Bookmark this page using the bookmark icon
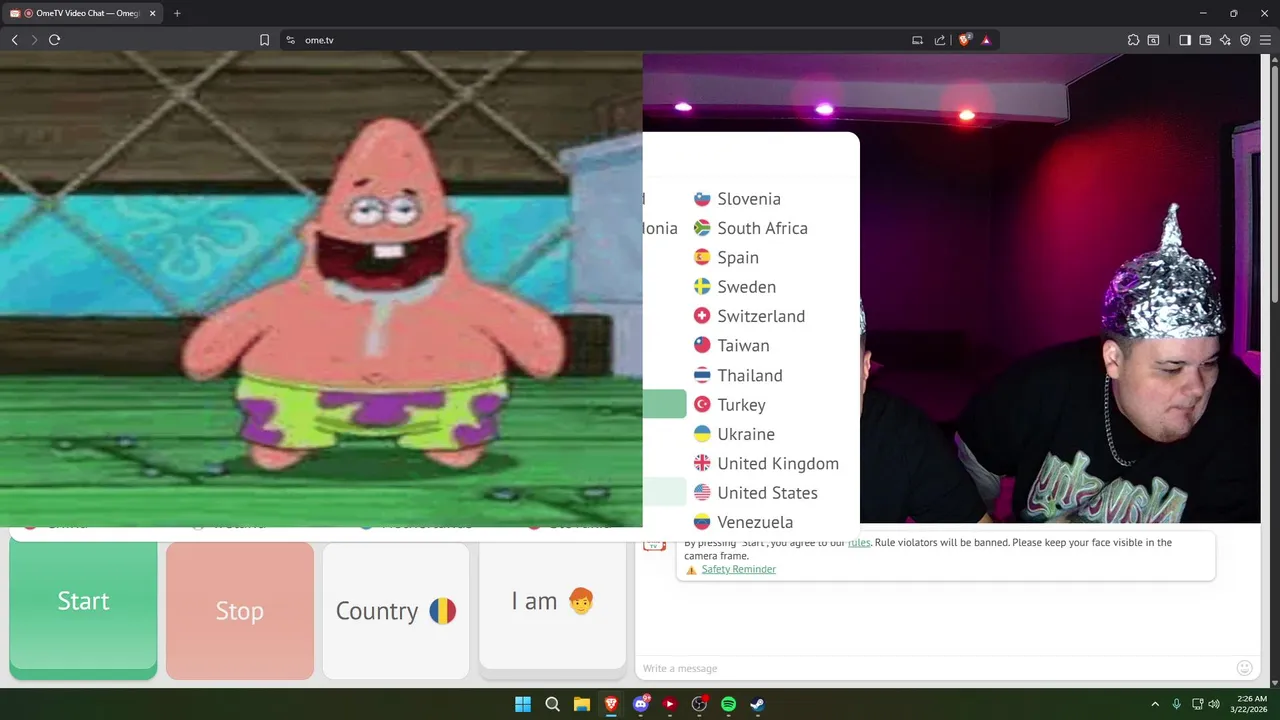Viewport: 1280px width, 720px height. (264, 40)
